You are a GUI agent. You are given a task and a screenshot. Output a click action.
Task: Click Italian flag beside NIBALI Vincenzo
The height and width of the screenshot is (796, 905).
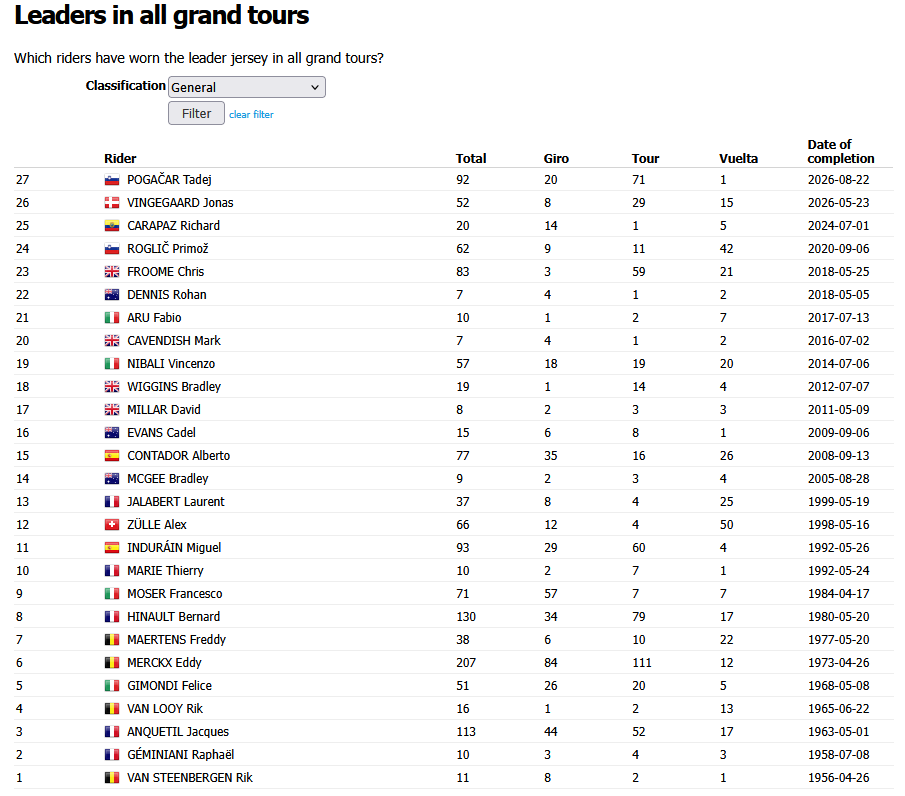[x=112, y=364]
